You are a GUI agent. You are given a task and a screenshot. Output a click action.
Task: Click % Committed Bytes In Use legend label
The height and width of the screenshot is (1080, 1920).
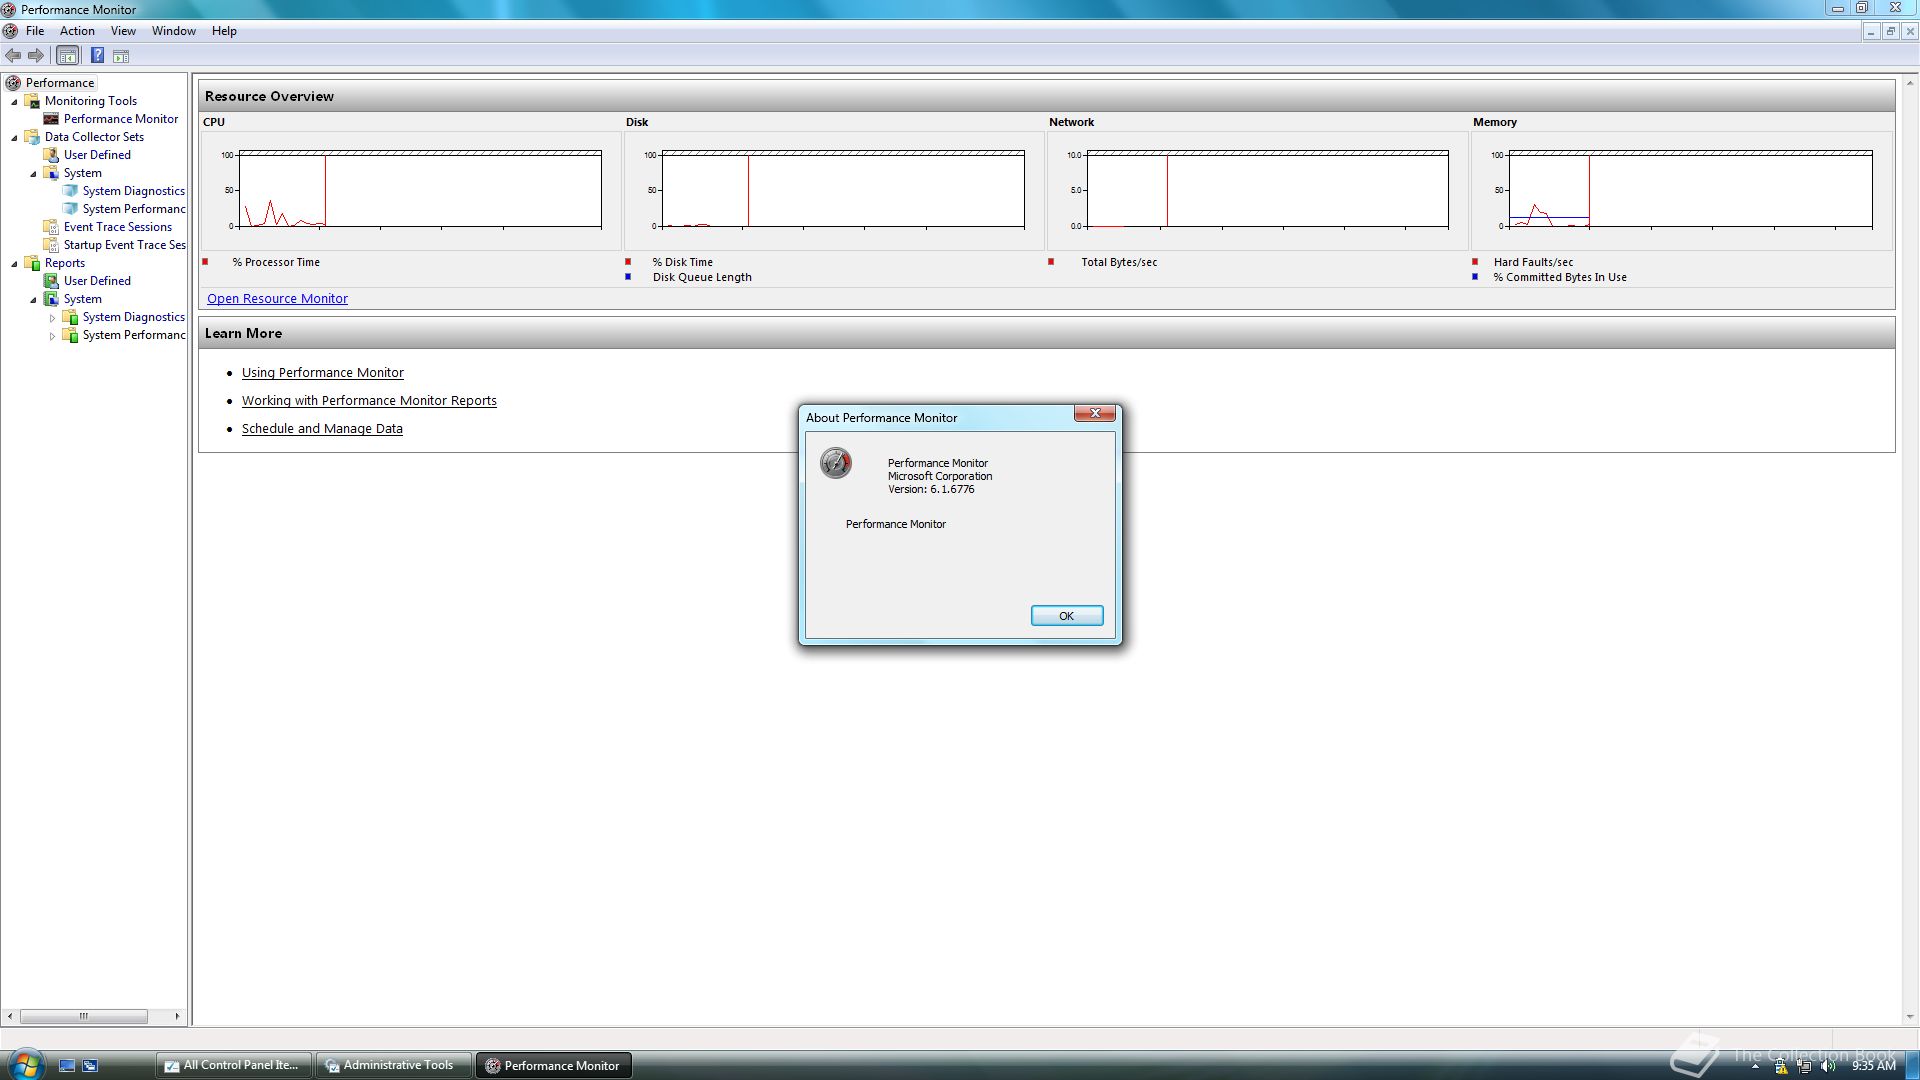(1560, 278)
